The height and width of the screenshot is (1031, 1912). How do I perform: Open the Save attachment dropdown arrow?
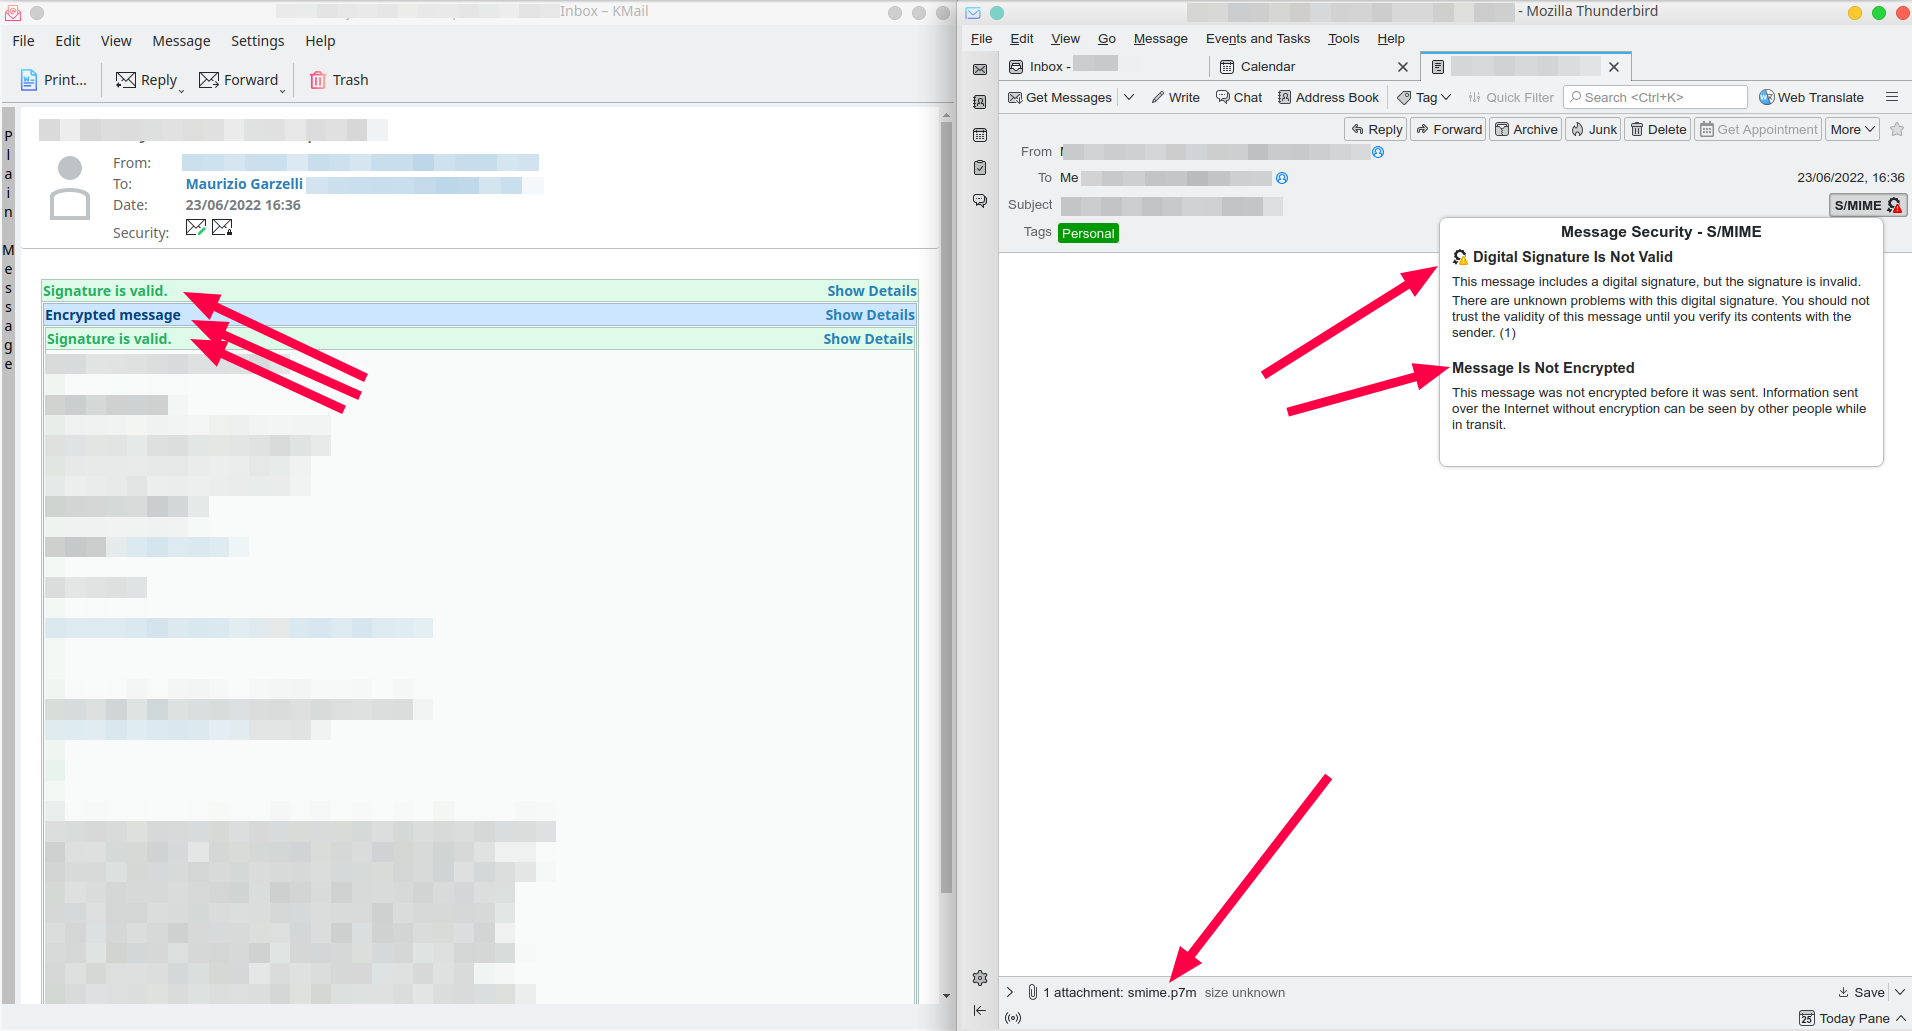click(x=1900, y=992)
